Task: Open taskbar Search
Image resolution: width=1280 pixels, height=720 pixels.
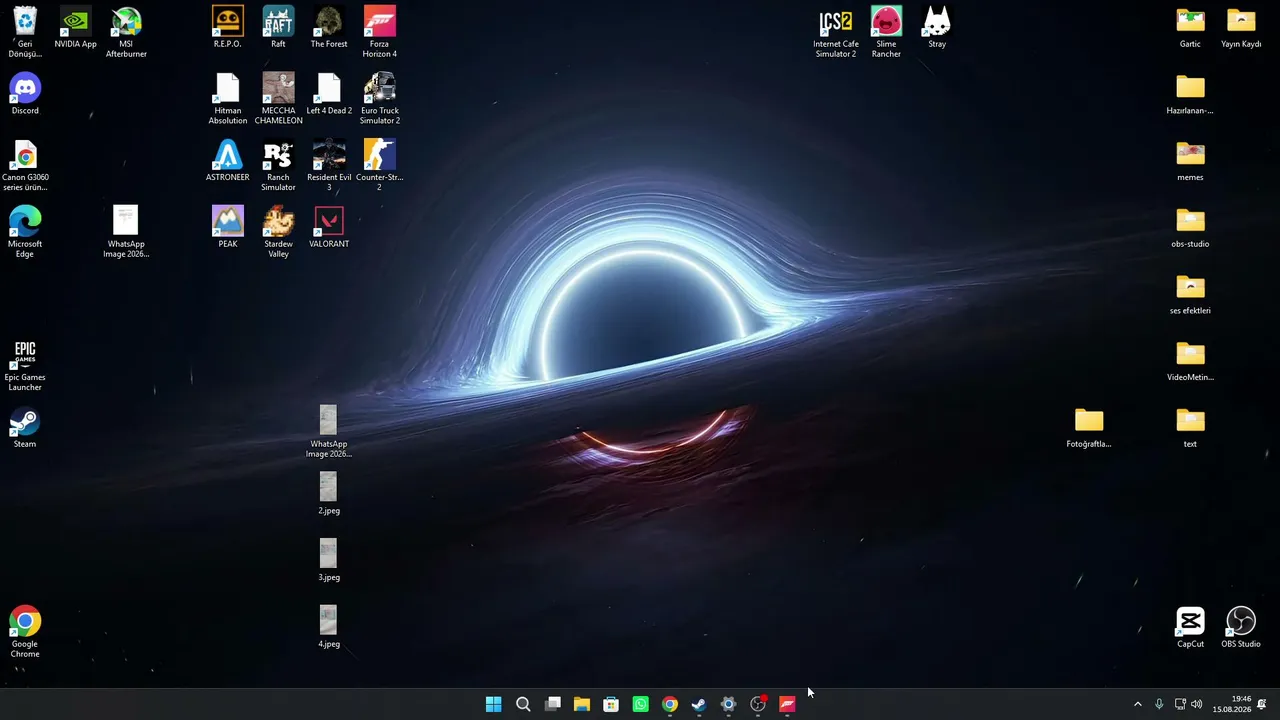Action: 523,704
